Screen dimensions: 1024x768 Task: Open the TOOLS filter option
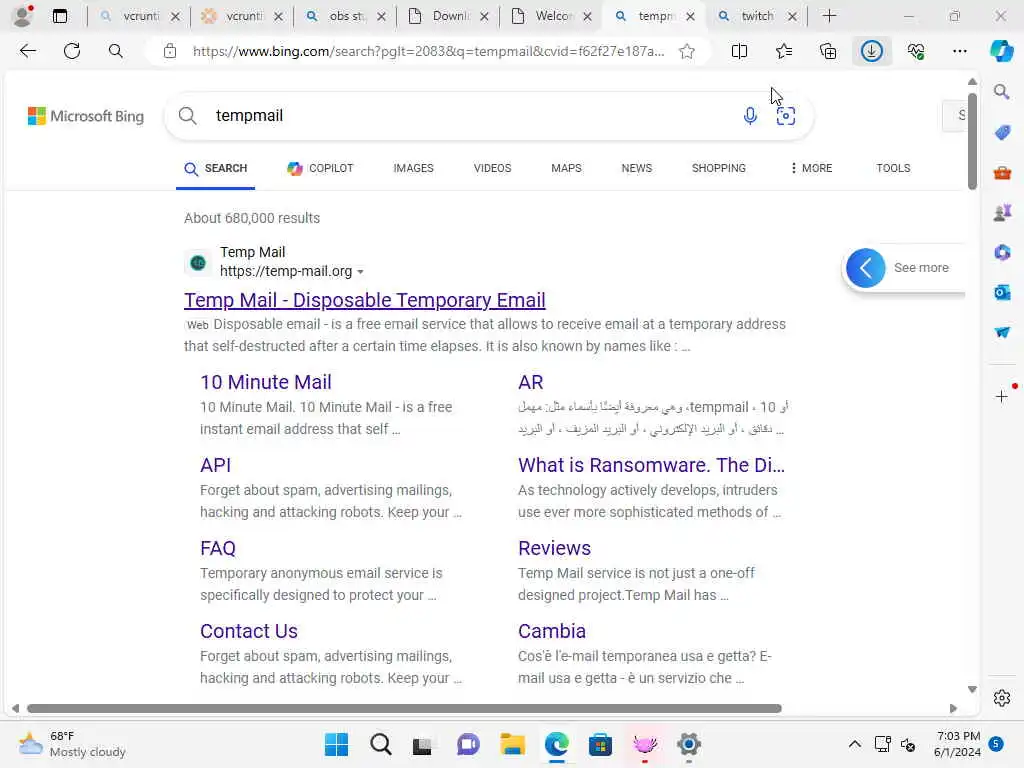click(x=893, y=168)
